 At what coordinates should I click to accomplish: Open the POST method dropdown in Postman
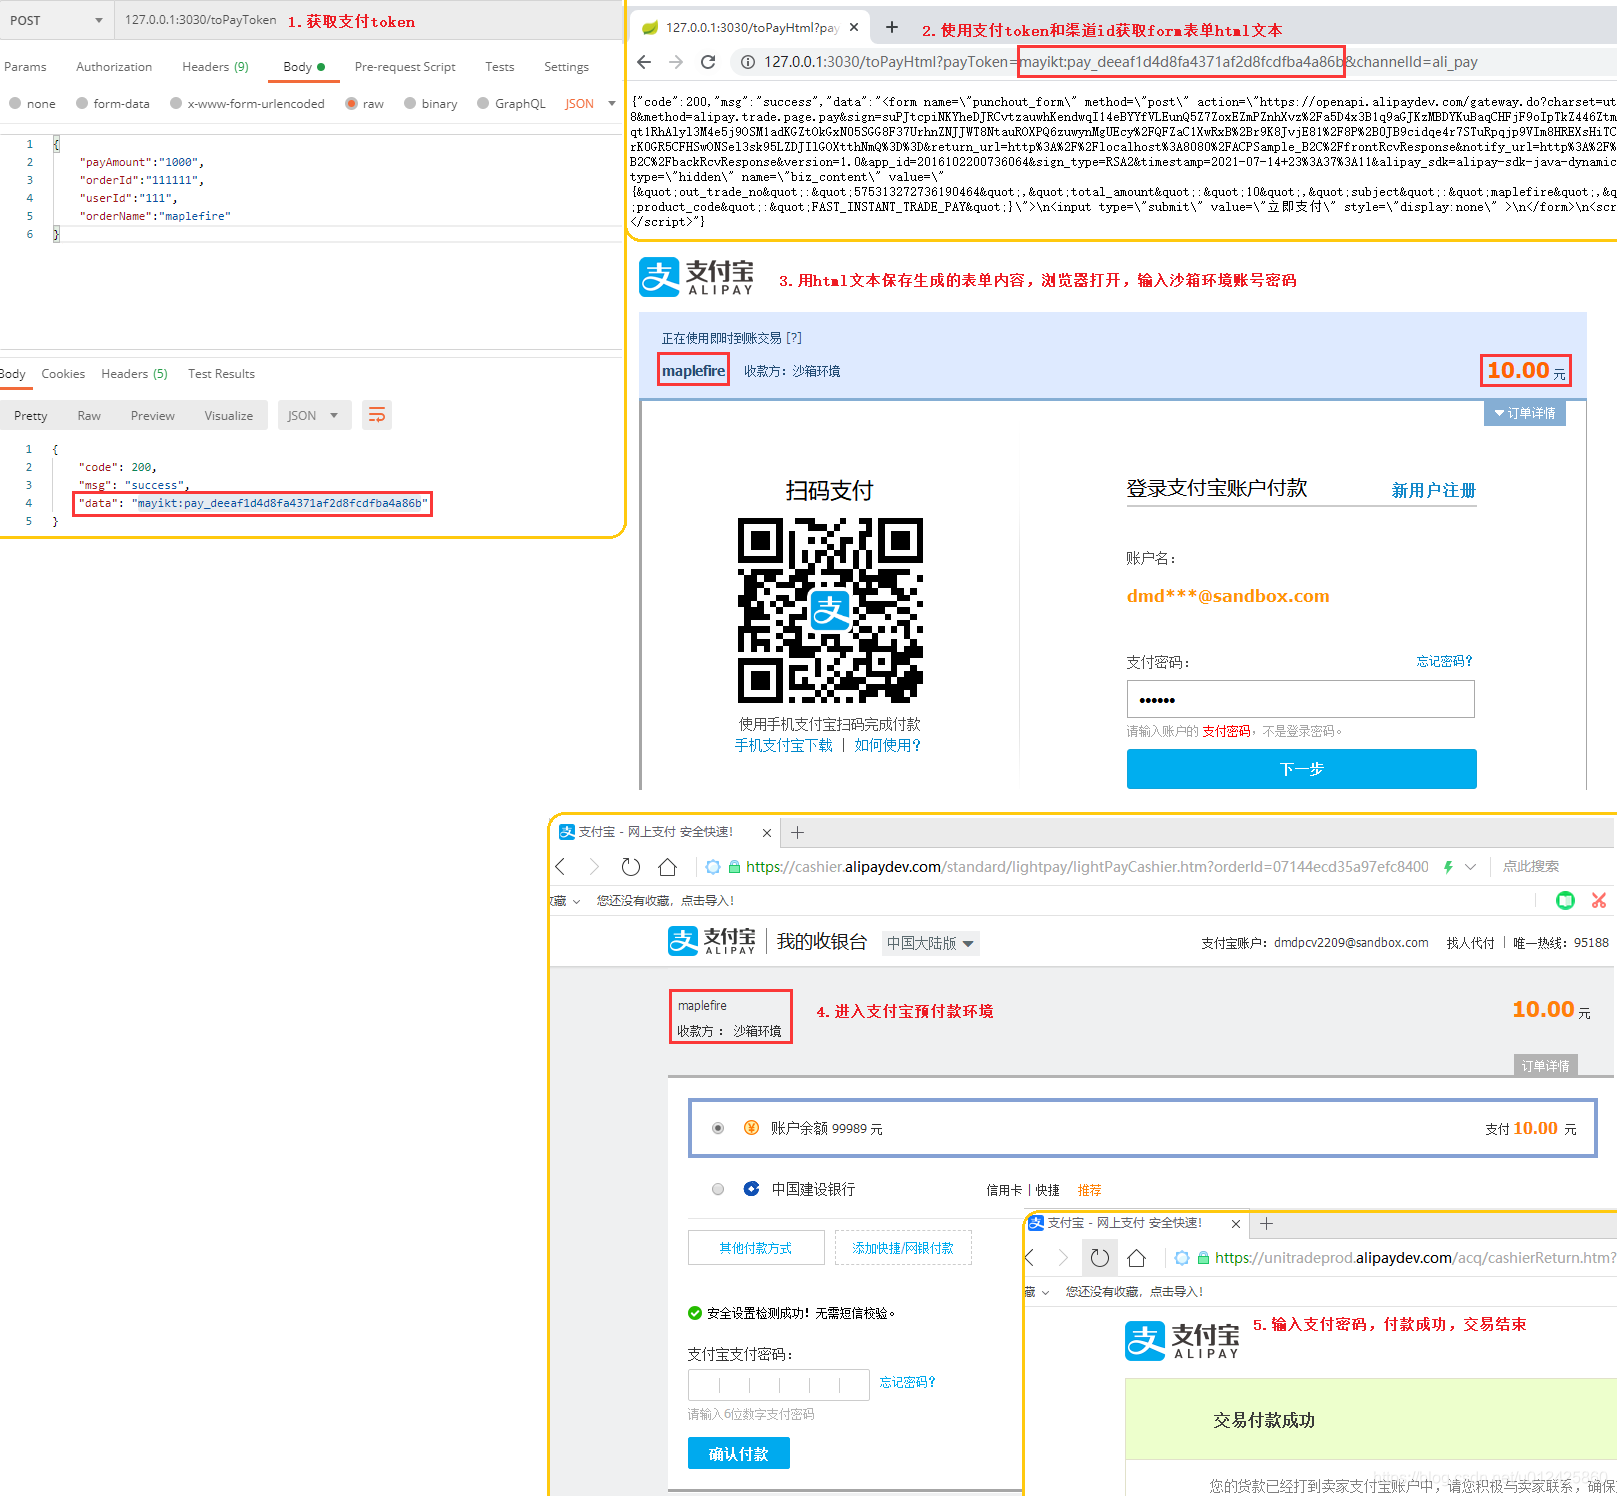55,20
